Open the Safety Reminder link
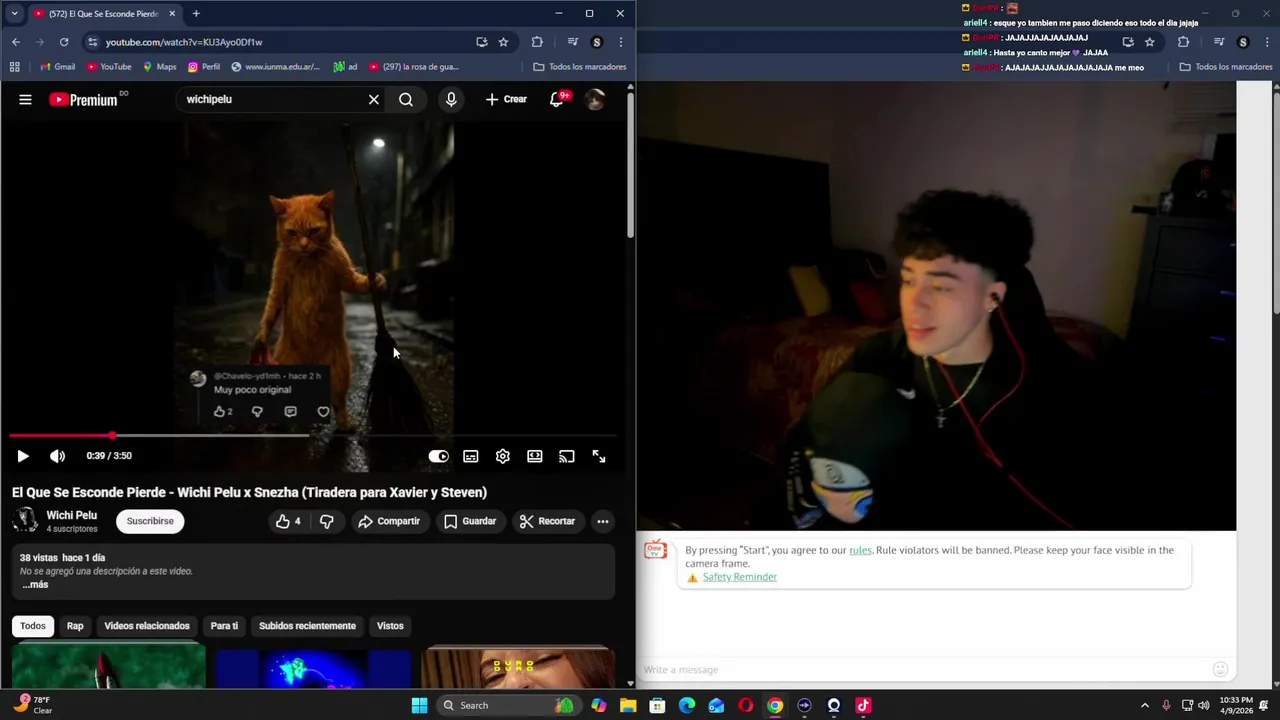 [739, 577]
